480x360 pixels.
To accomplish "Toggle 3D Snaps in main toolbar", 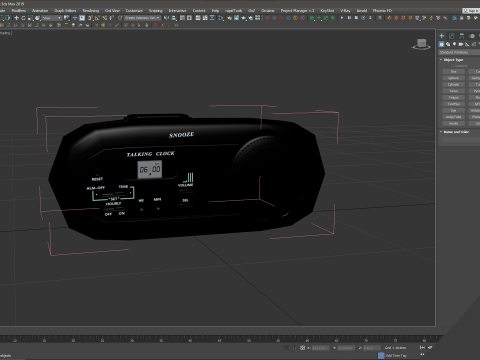I will [x=90, y=18].
